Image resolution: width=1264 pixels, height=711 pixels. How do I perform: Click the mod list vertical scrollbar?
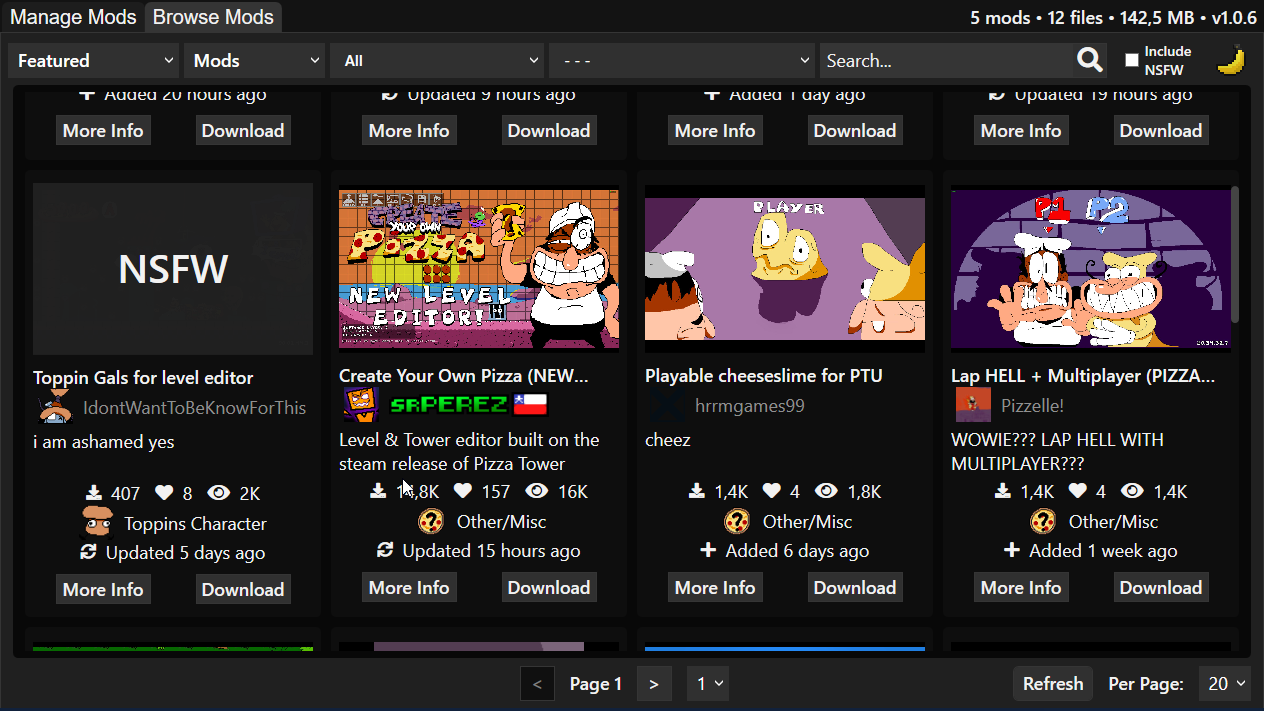pos(1235,255)
